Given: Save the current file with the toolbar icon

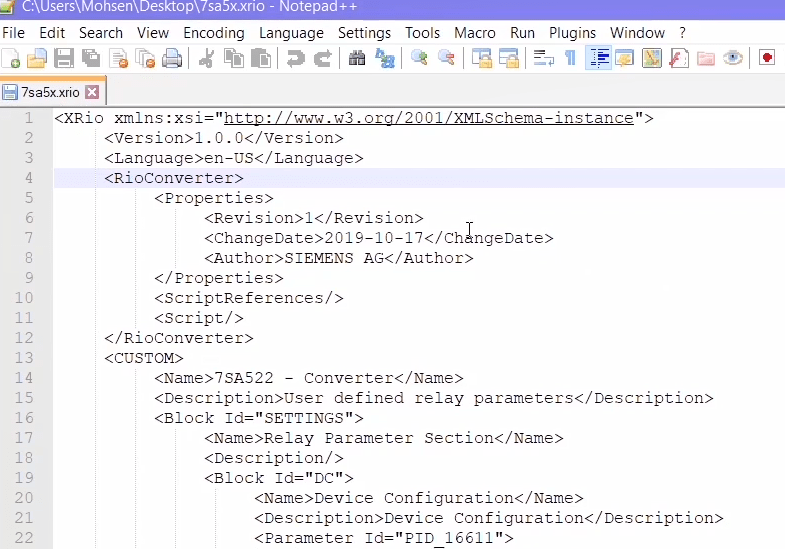Looking at the screenshot, I should (x=64, y=59).
